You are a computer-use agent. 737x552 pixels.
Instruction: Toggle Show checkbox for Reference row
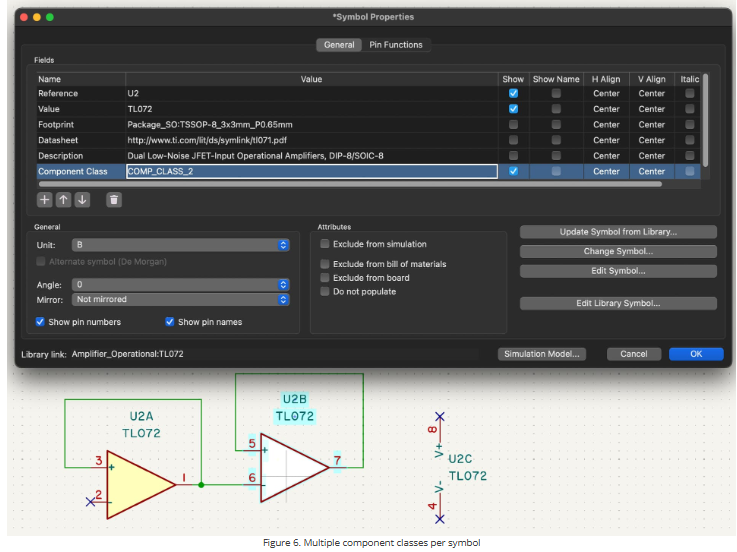click(513, 93)
